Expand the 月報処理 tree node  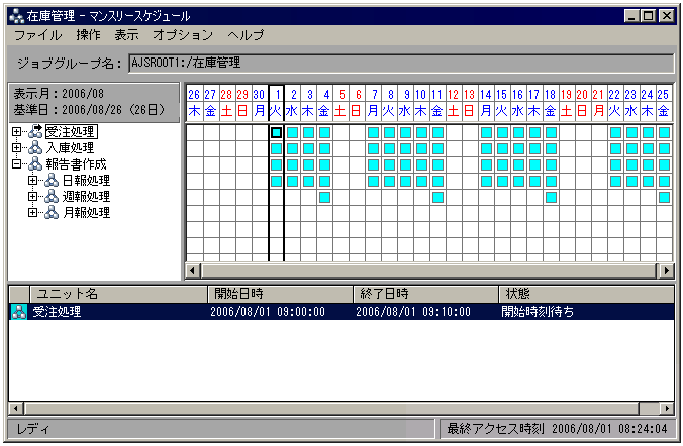click(32, 213)
